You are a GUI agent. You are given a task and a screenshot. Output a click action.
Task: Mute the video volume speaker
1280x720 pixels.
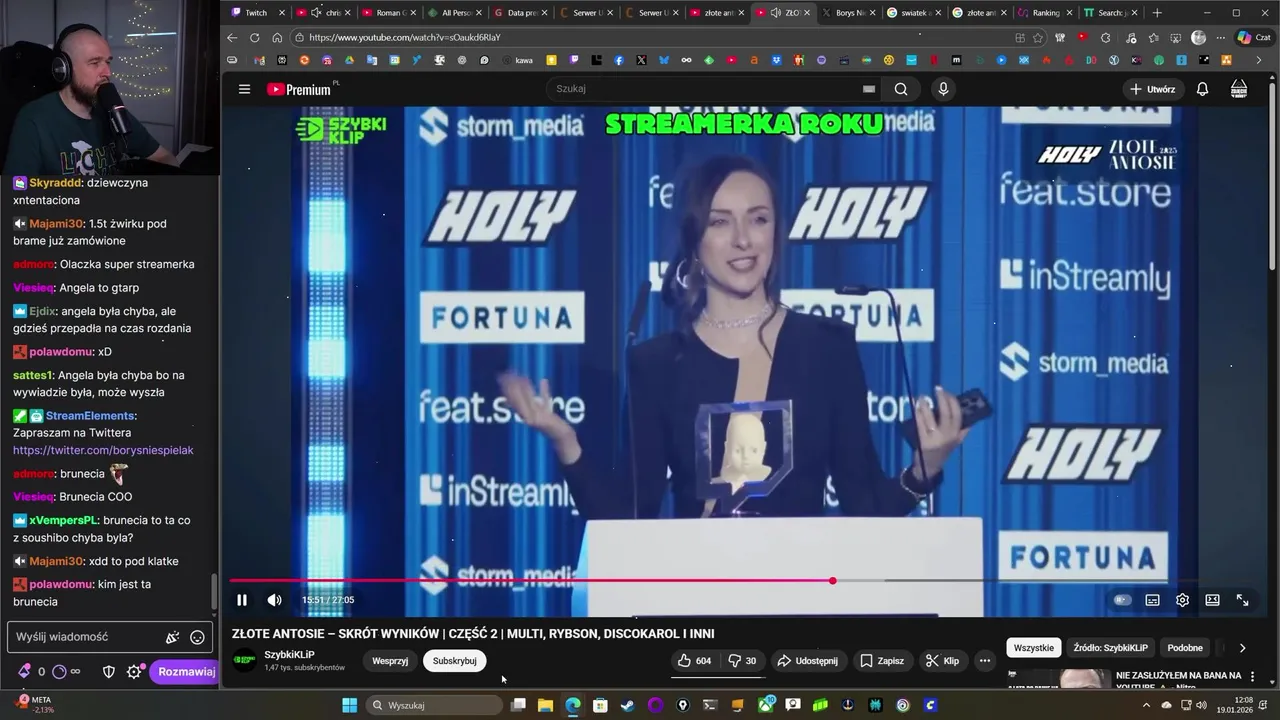pos(275,600)
